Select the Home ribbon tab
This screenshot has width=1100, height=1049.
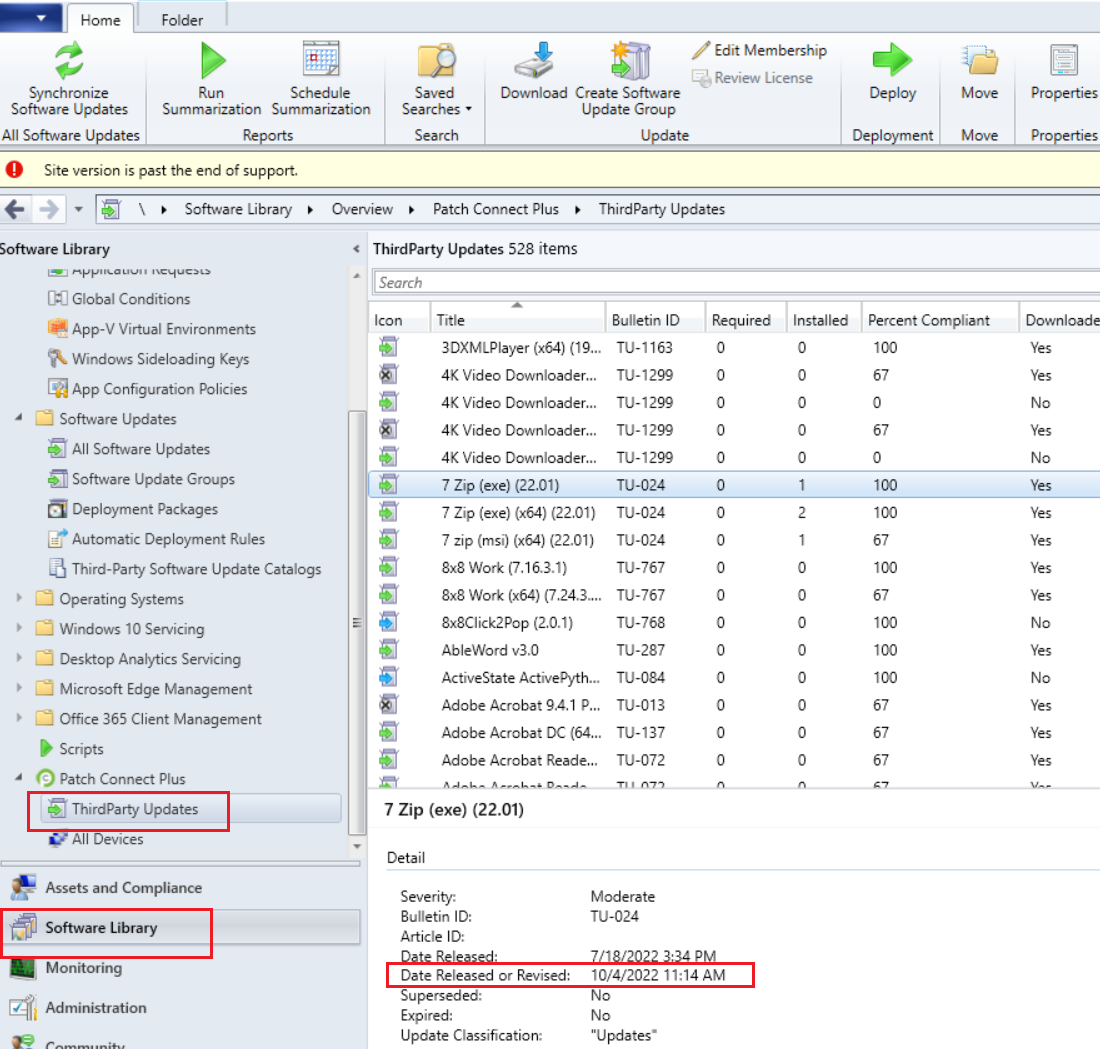(100, 18)
